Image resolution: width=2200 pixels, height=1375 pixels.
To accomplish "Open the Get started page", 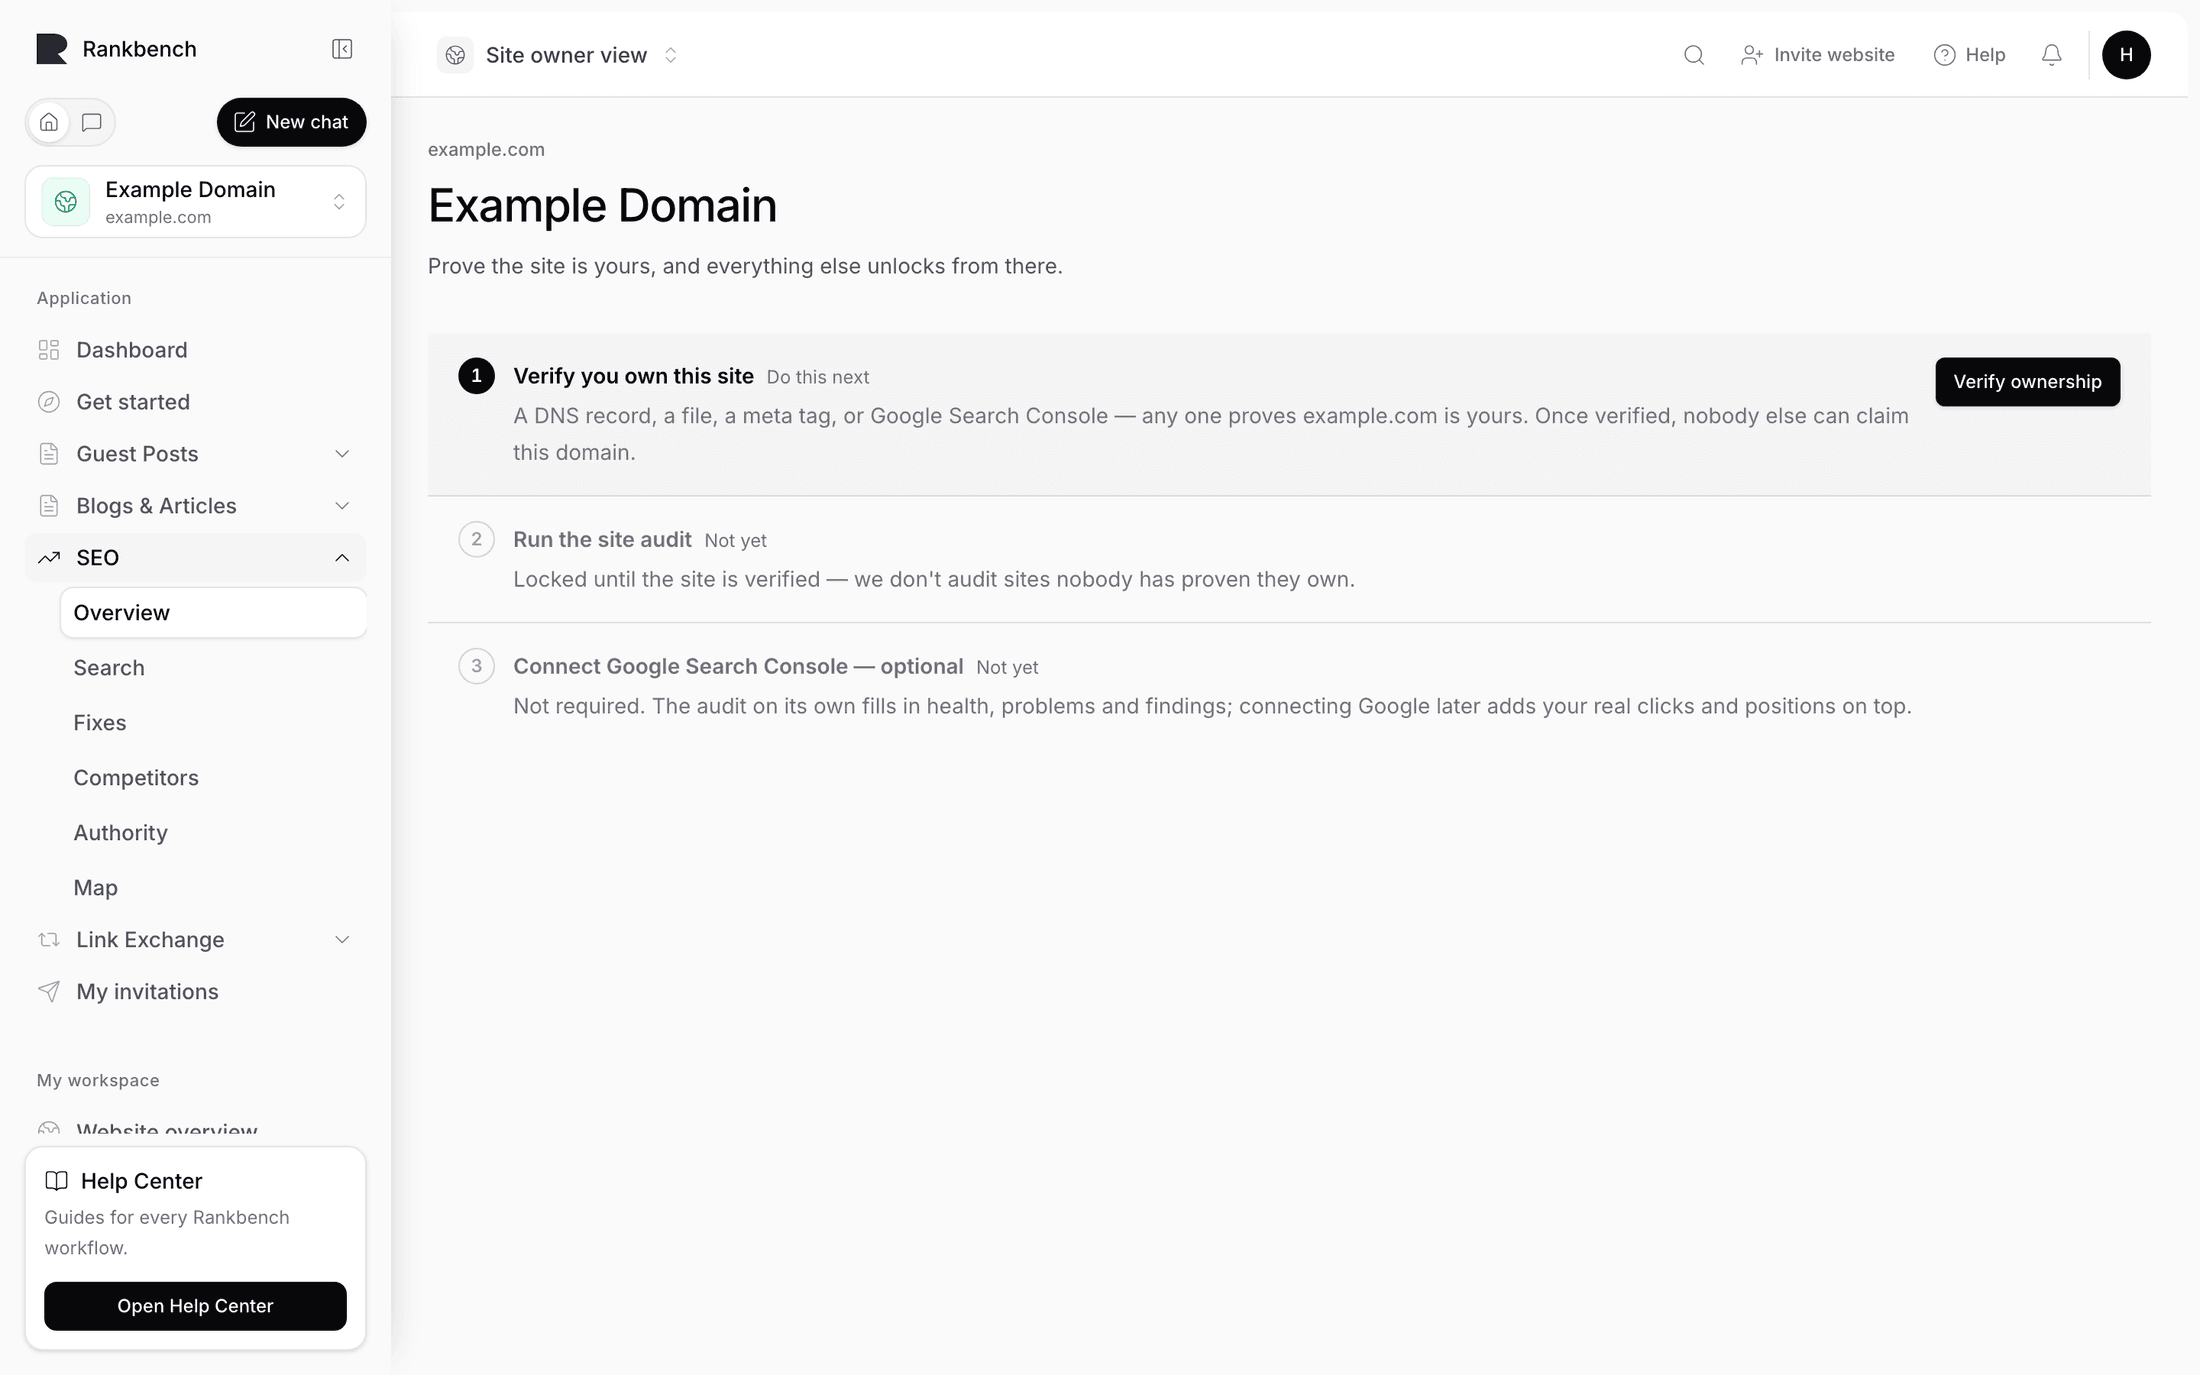I will coord(196,402).
